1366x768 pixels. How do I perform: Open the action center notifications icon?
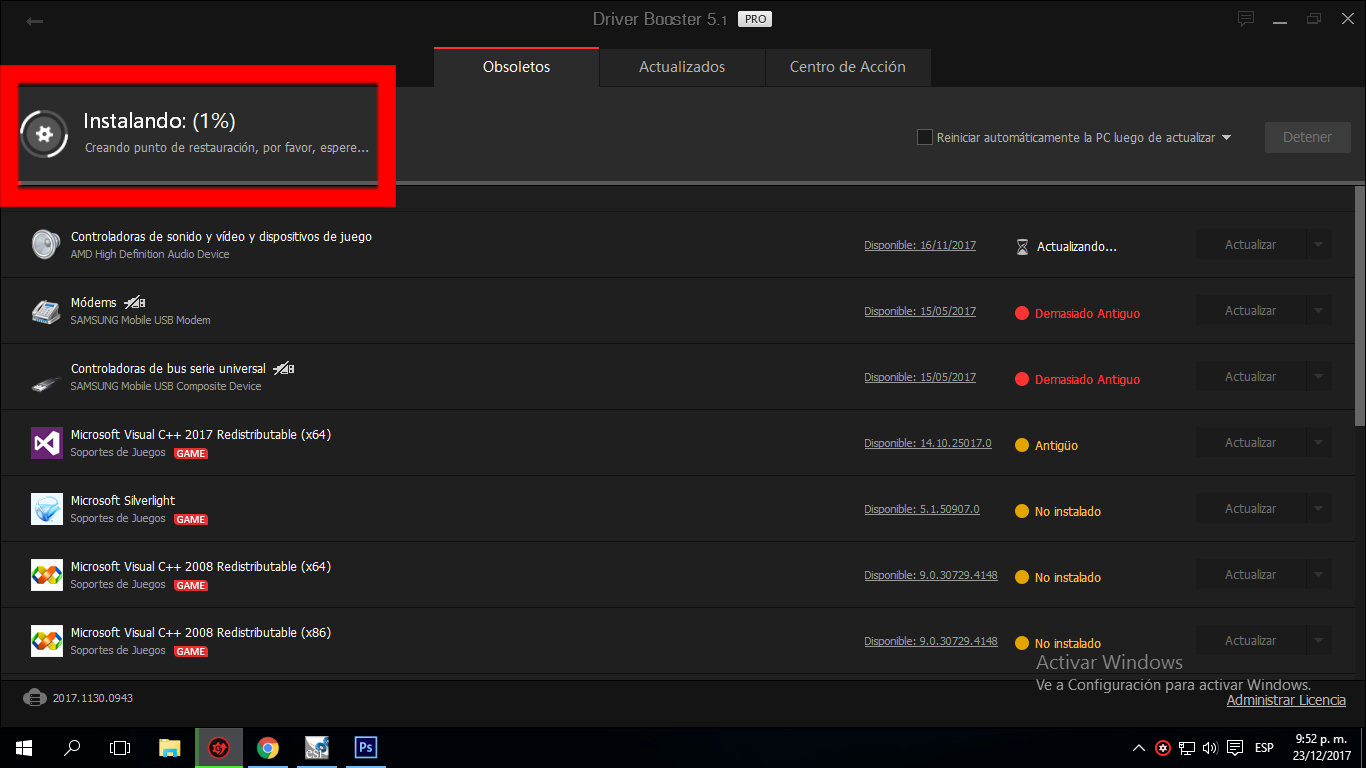pyautogui.click(x=1235, y=747)
